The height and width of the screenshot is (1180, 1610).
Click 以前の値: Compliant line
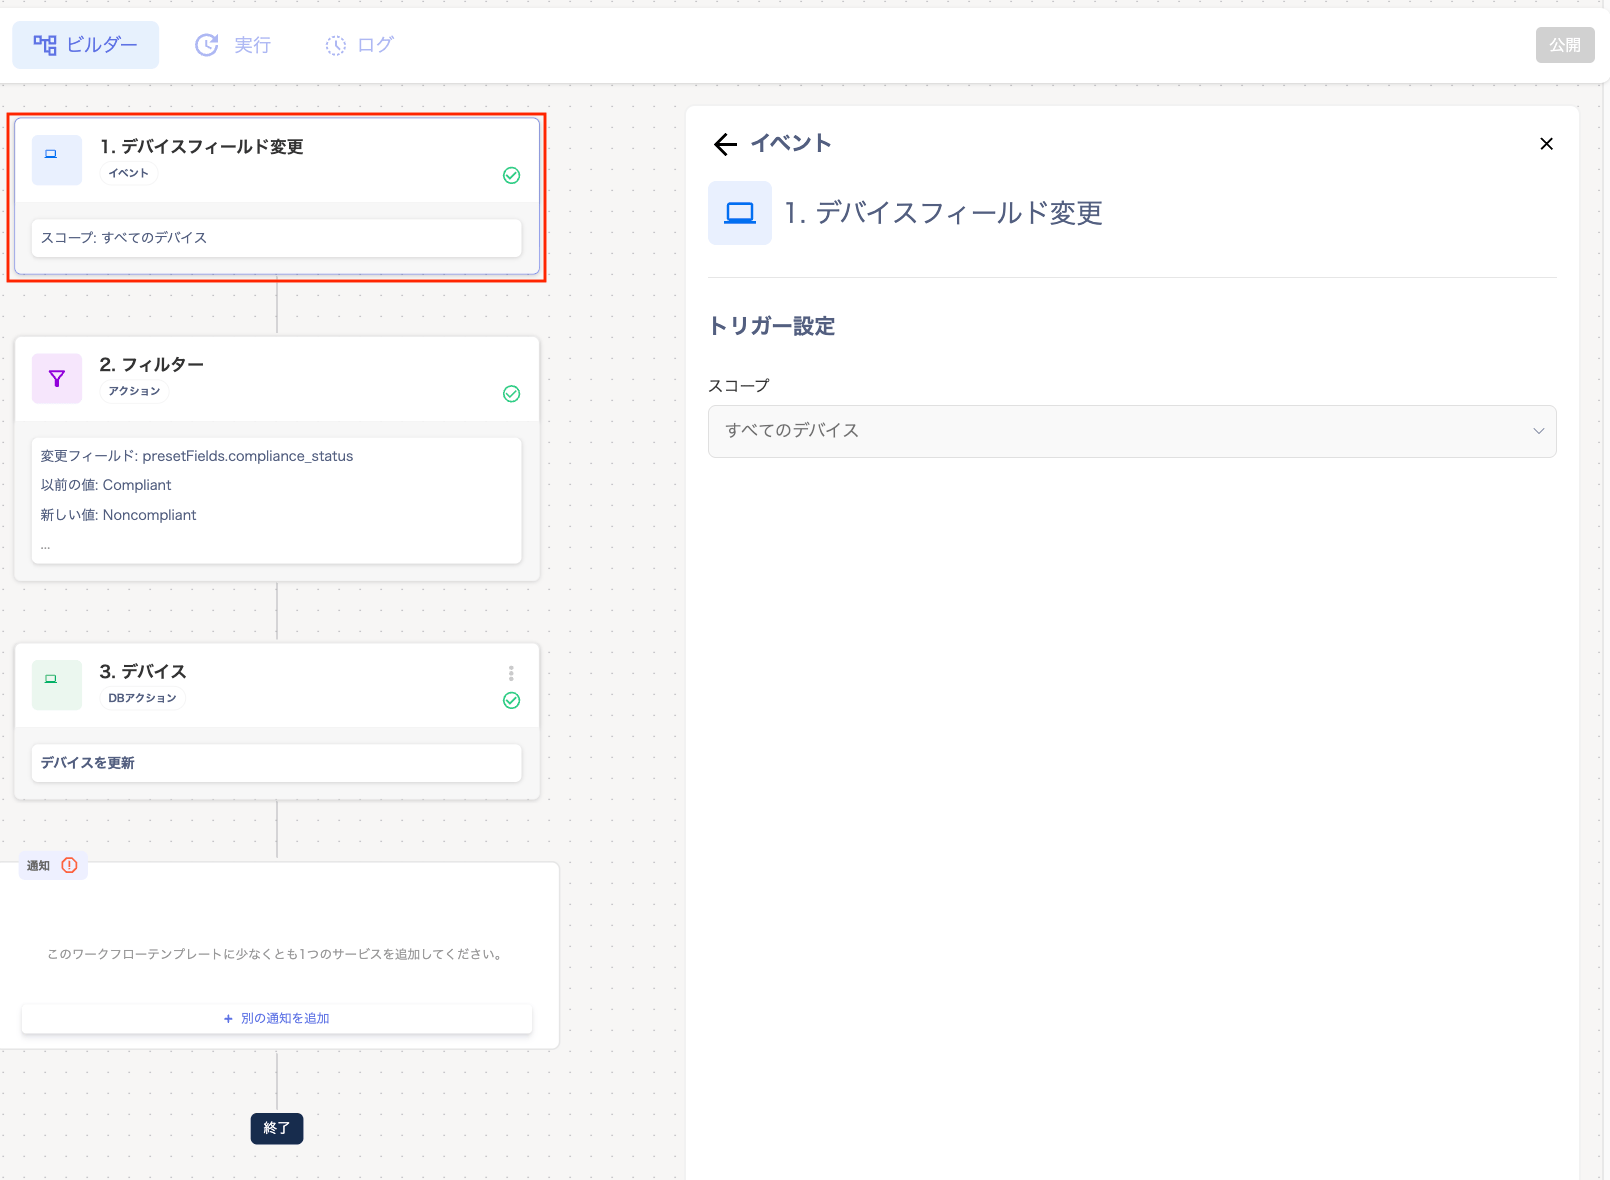[x=106, y=485]
